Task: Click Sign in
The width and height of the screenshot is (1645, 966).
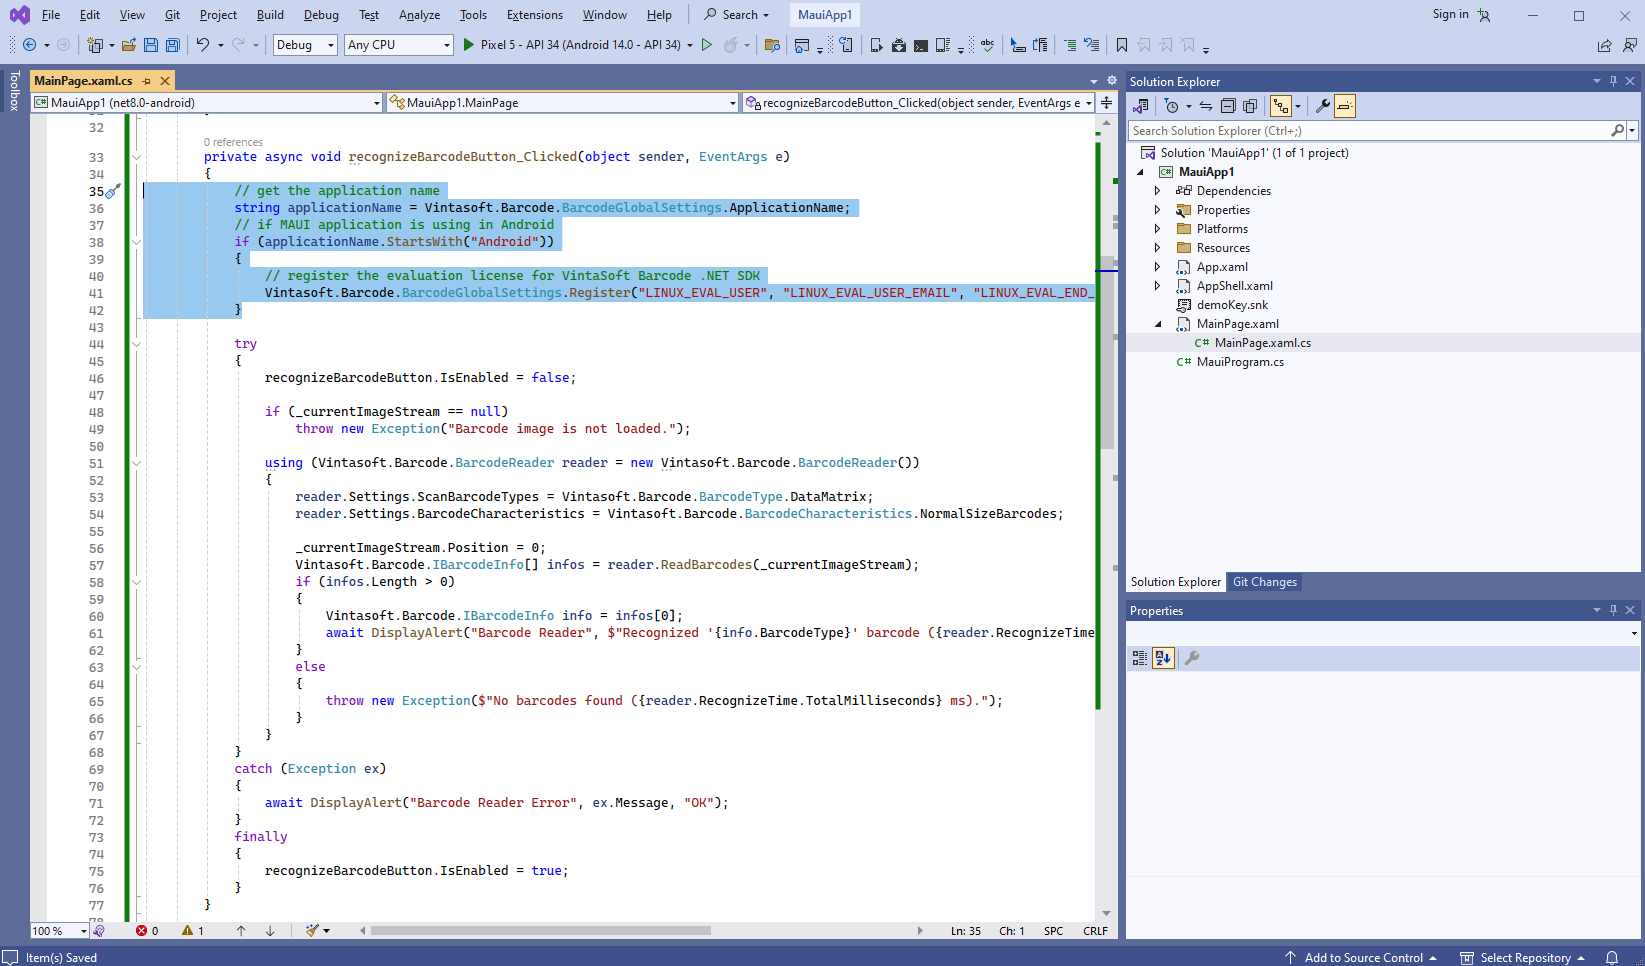Action: [x=1450, y=14]
